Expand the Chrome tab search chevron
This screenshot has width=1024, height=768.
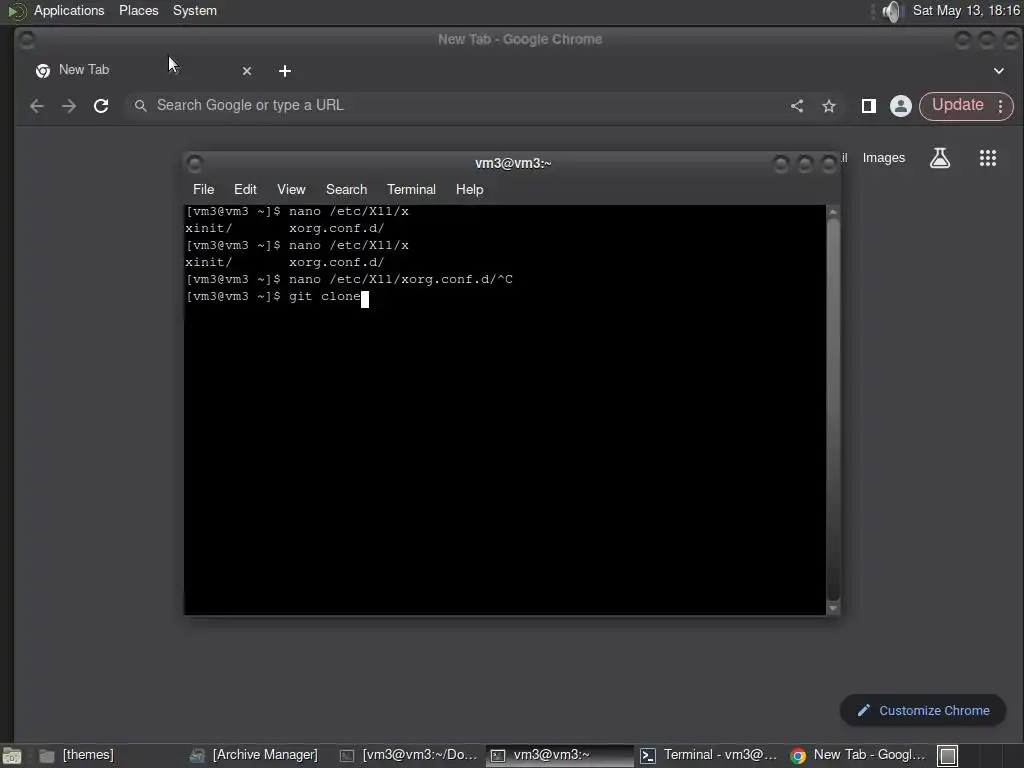(x=999, y=71)
